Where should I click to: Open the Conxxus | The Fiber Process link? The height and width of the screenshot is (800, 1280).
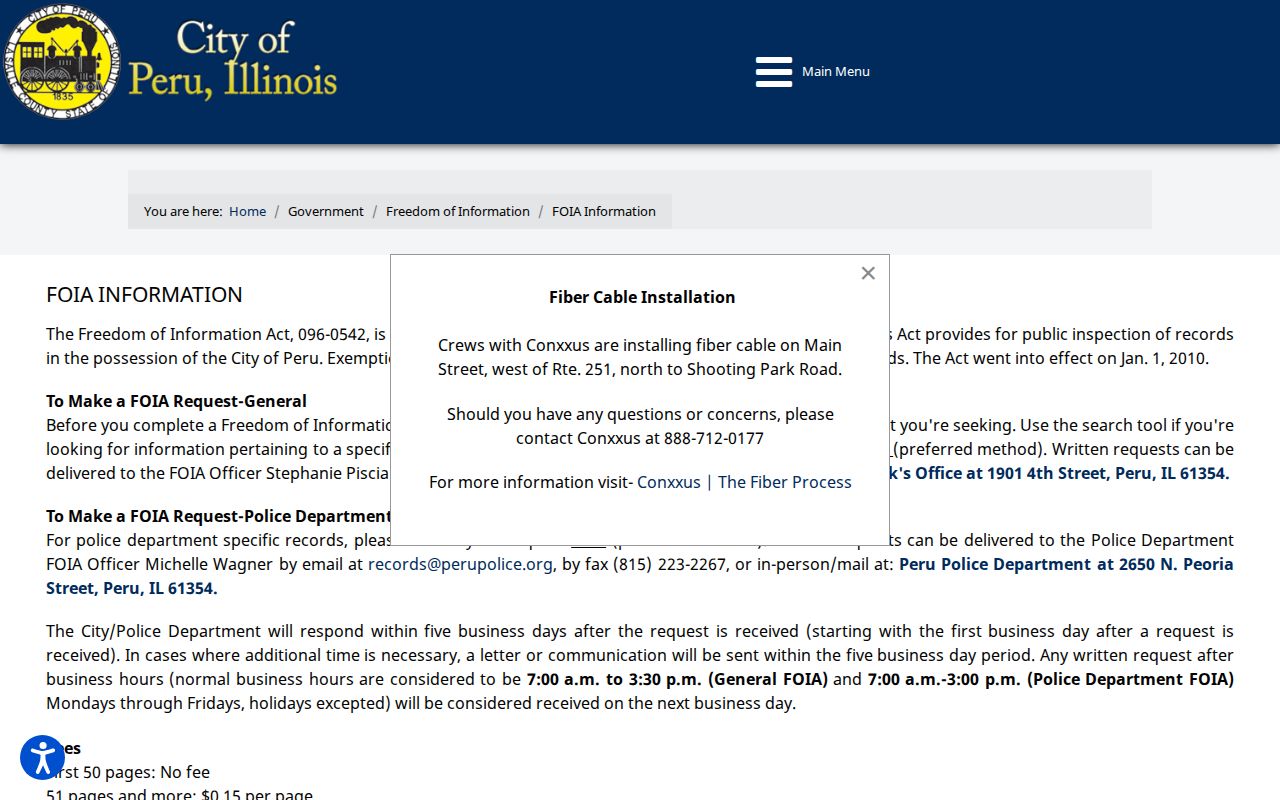coord(744,482)
